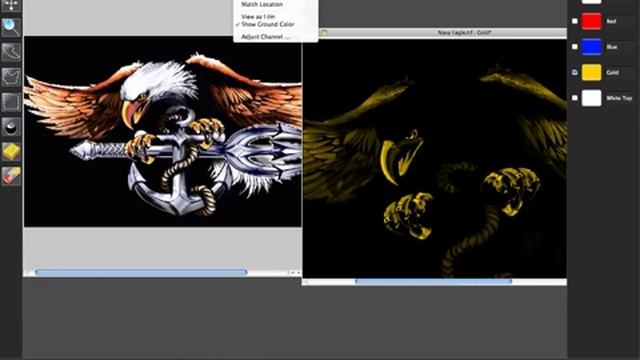Click the Blue channel color swatch
The image size is (640, 360).
[x=591, y=47]
